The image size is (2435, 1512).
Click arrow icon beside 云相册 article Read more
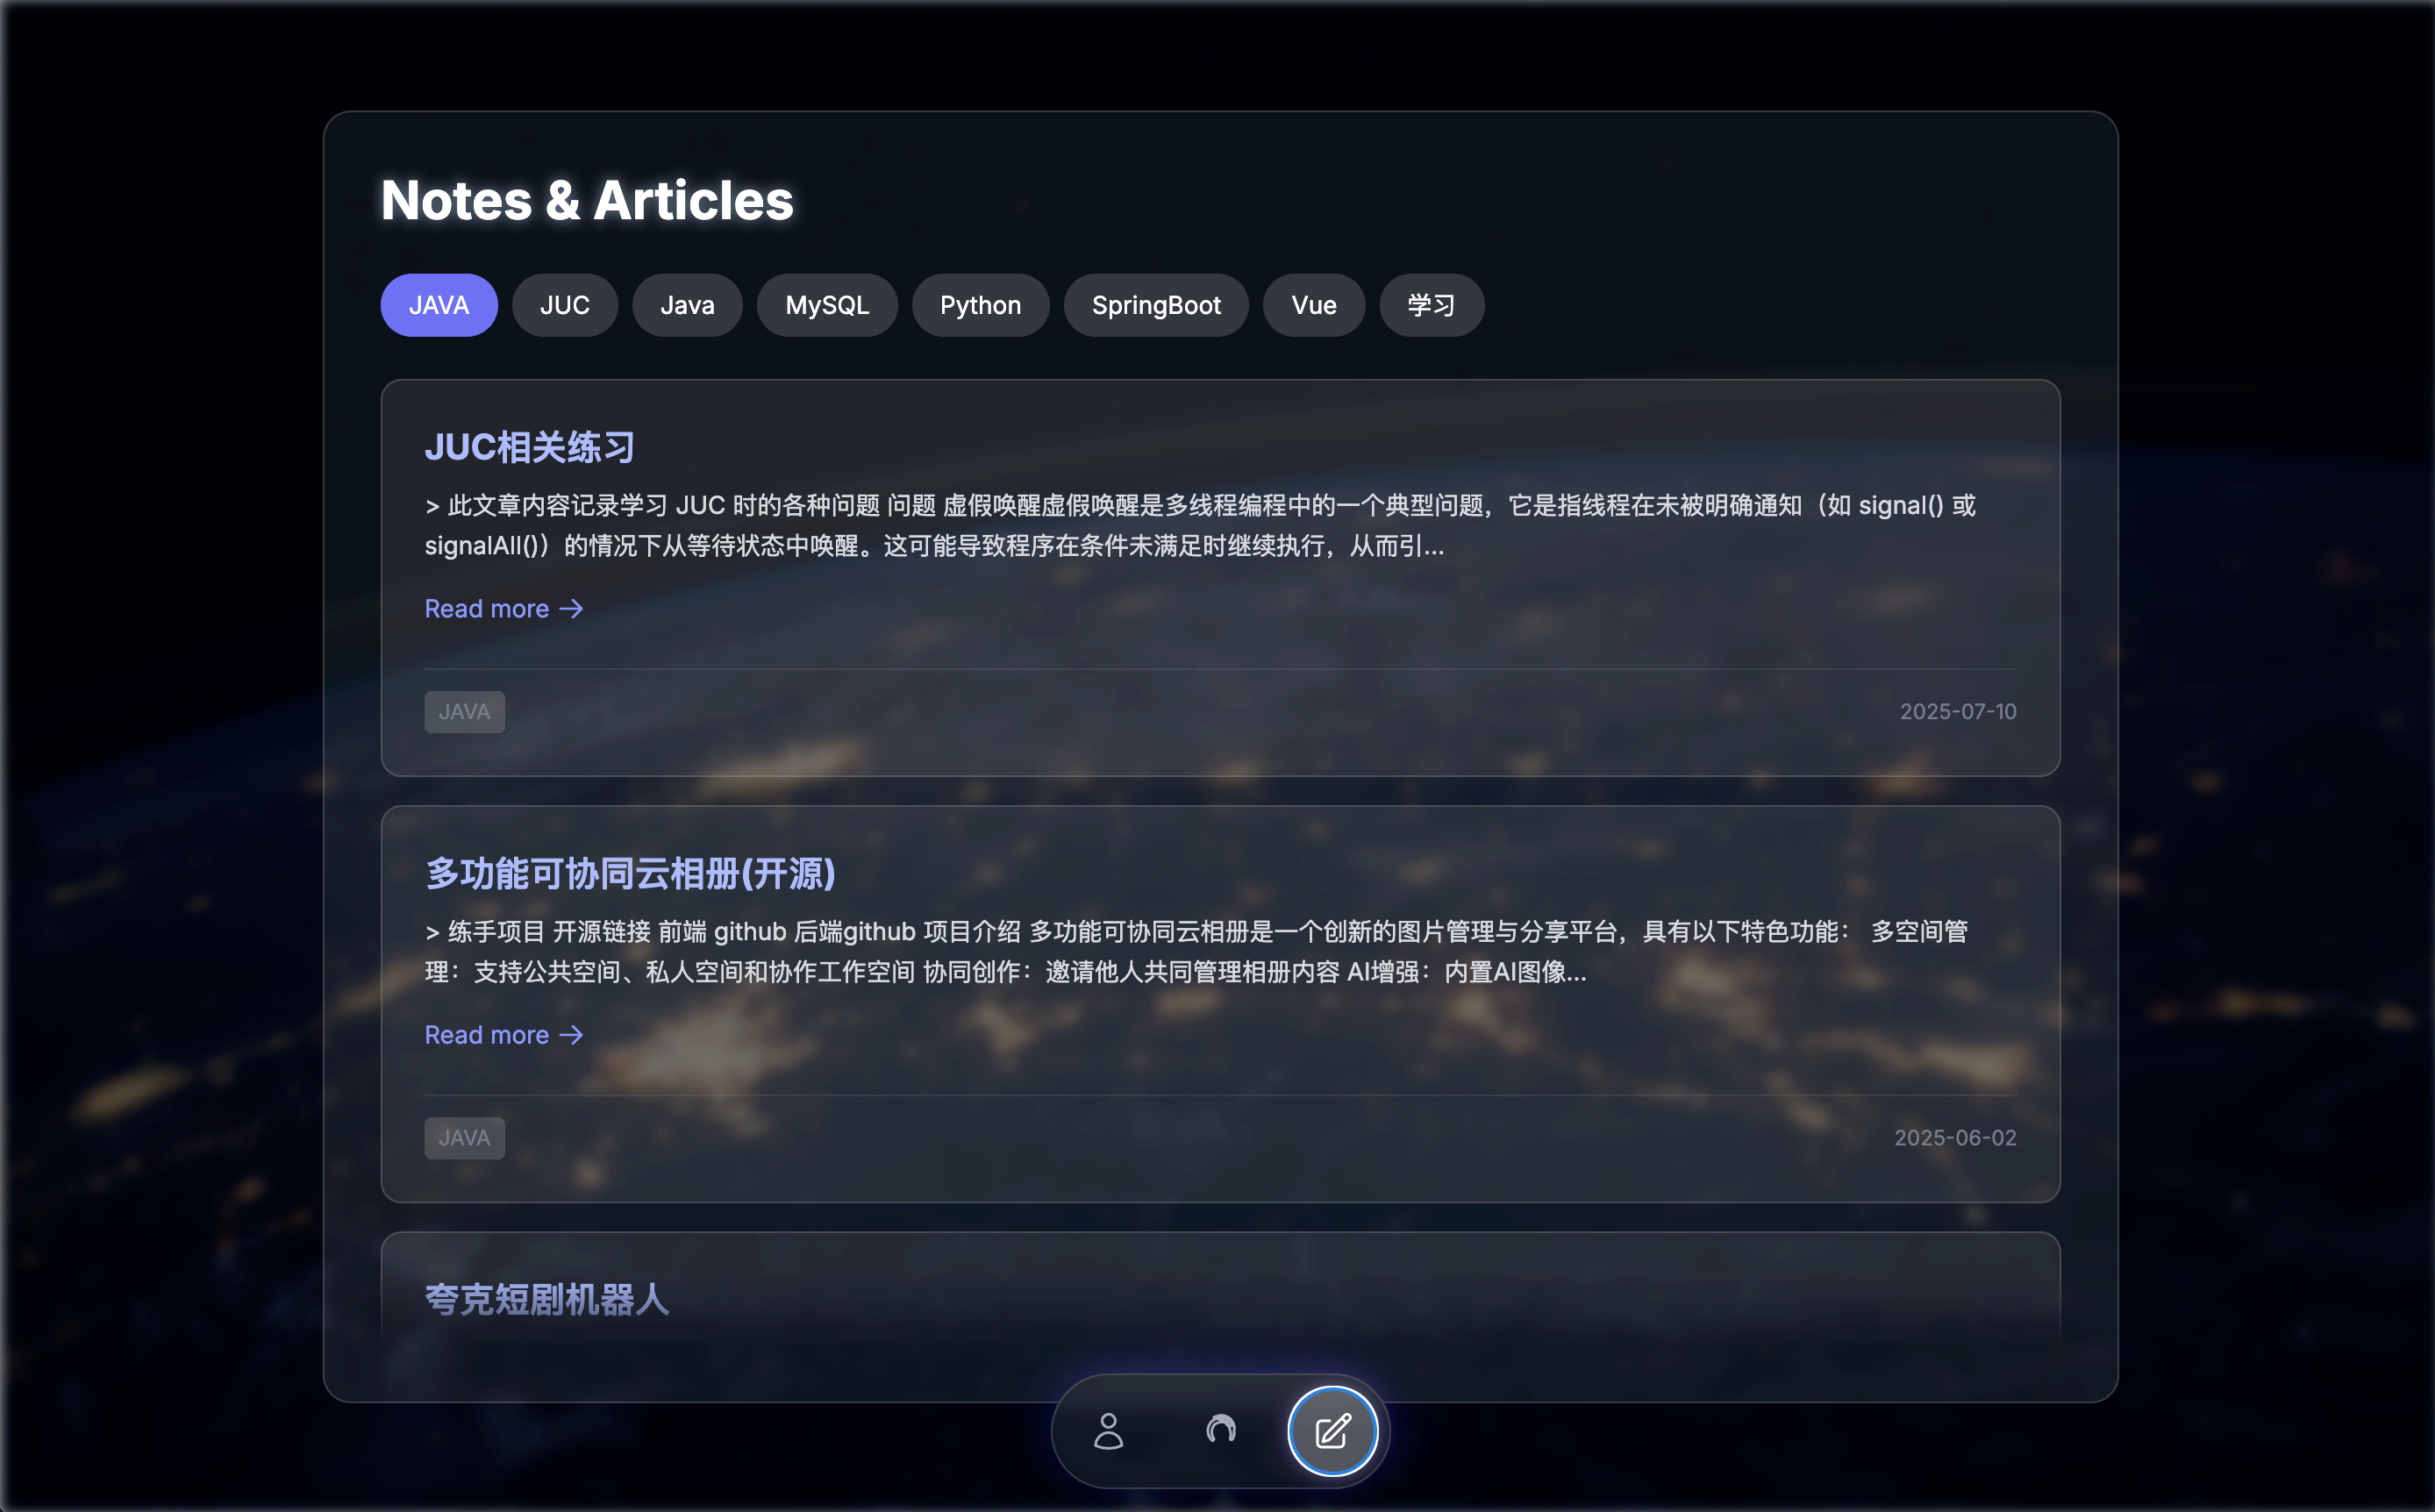[571, 1035]
